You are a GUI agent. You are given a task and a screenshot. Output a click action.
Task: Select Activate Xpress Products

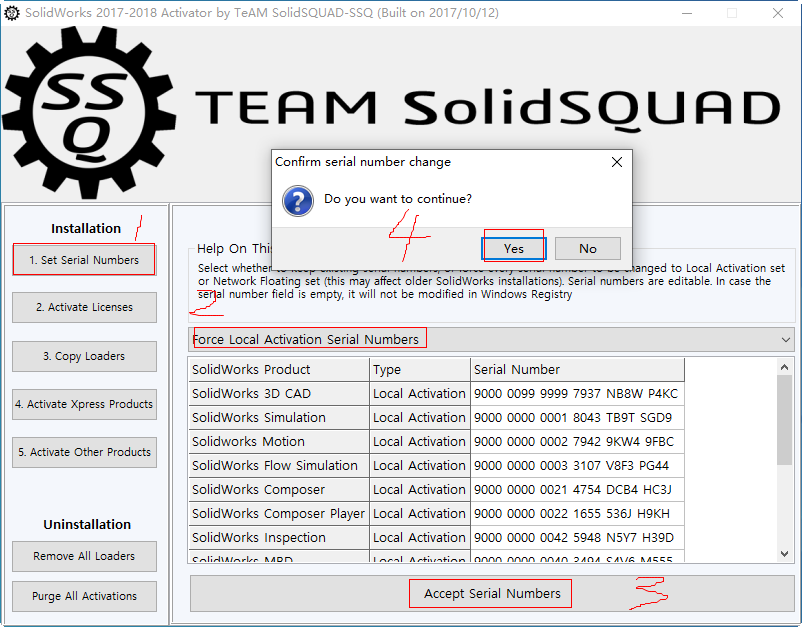tap(84, 404)
